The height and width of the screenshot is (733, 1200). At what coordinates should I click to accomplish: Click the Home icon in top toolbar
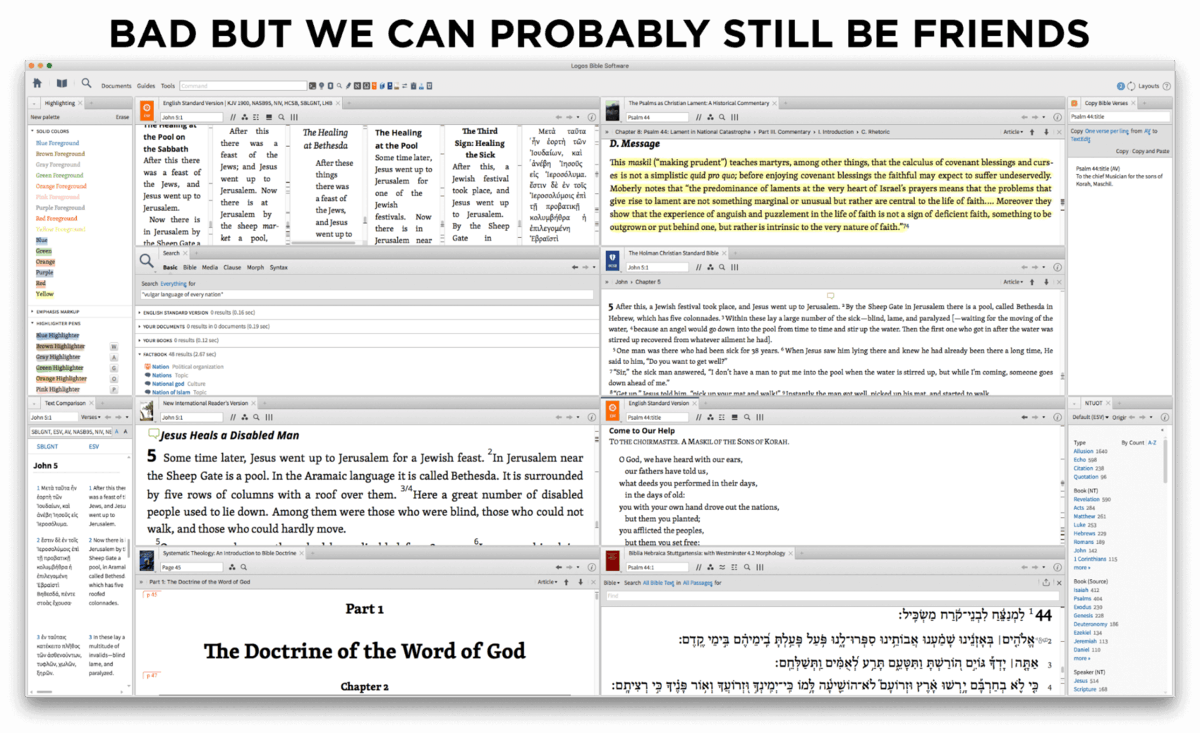click(x=38, y=85)
